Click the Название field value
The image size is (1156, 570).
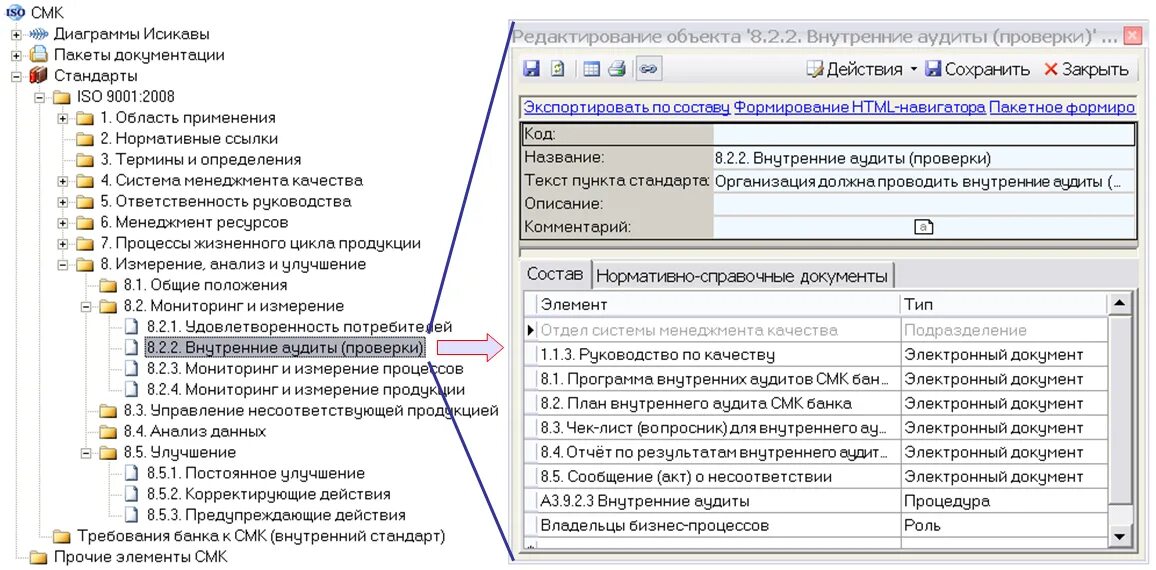[x=923, y=158]
